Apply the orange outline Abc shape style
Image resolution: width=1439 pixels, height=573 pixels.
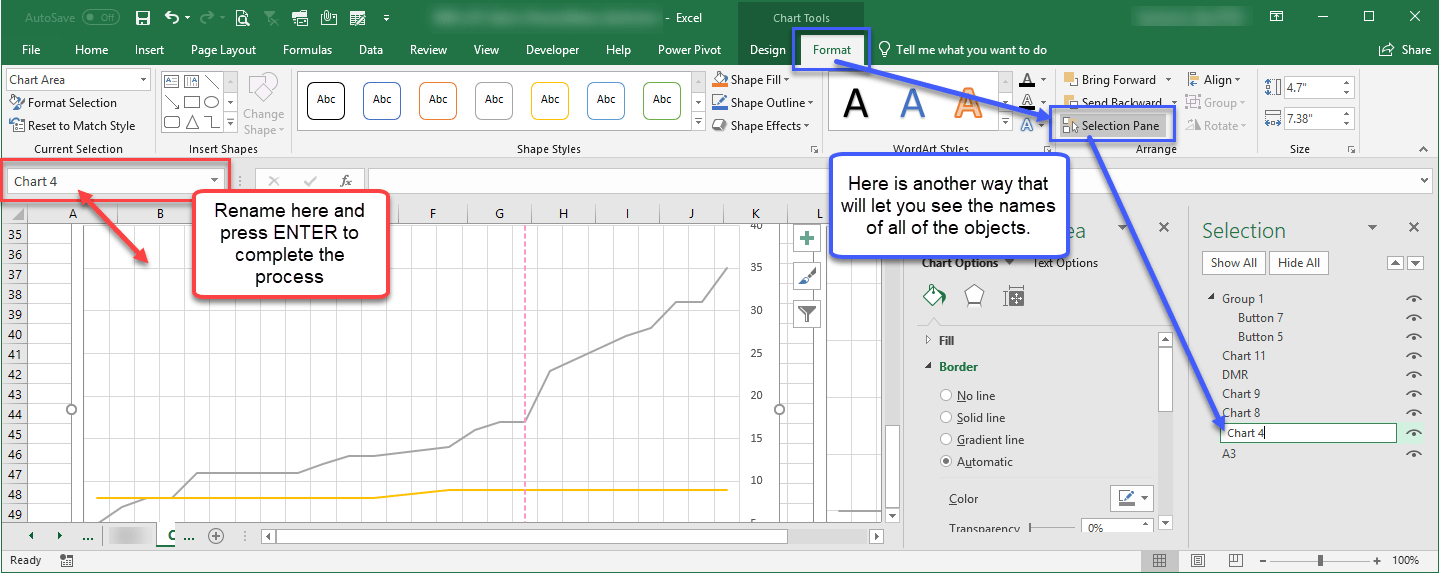pos(438,100)
